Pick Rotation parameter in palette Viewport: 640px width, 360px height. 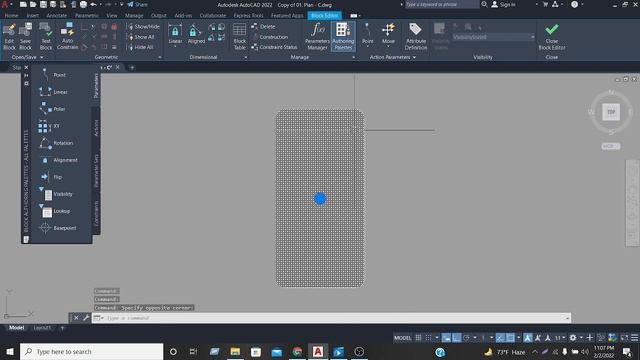(56, 143)
